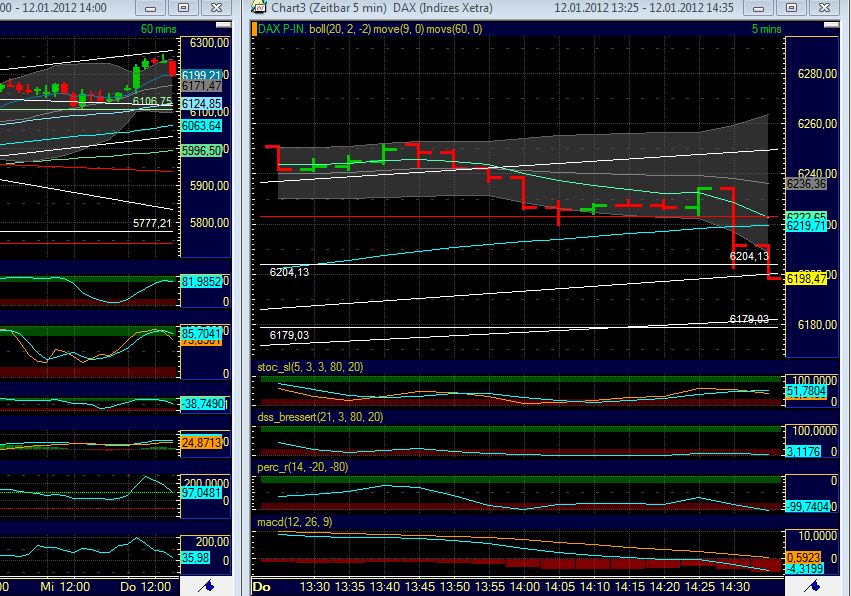Click the 6280,00 level on the price scale
The image size is (851, 596).
coord(817,74)
